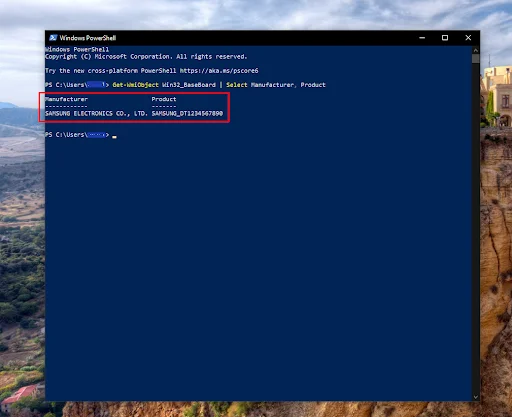Image resolution: width=512 pixels, height=417 pixels.
Task: Click the 'Try the new cross-platform PowerShell' text
Action: (x=110, y=71)
